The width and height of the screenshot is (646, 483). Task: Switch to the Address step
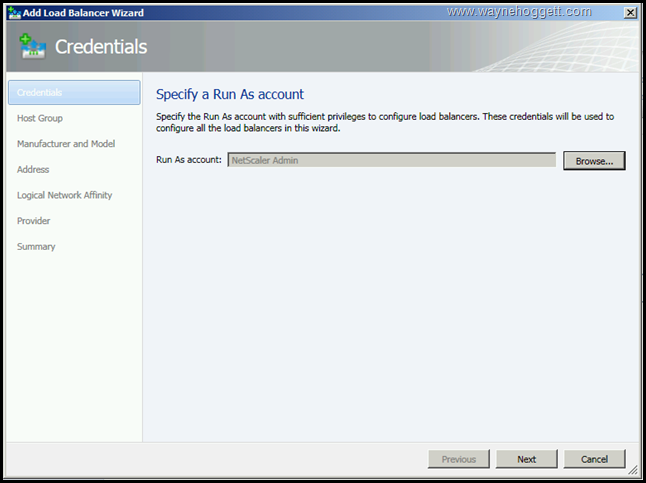coord(33,169)
